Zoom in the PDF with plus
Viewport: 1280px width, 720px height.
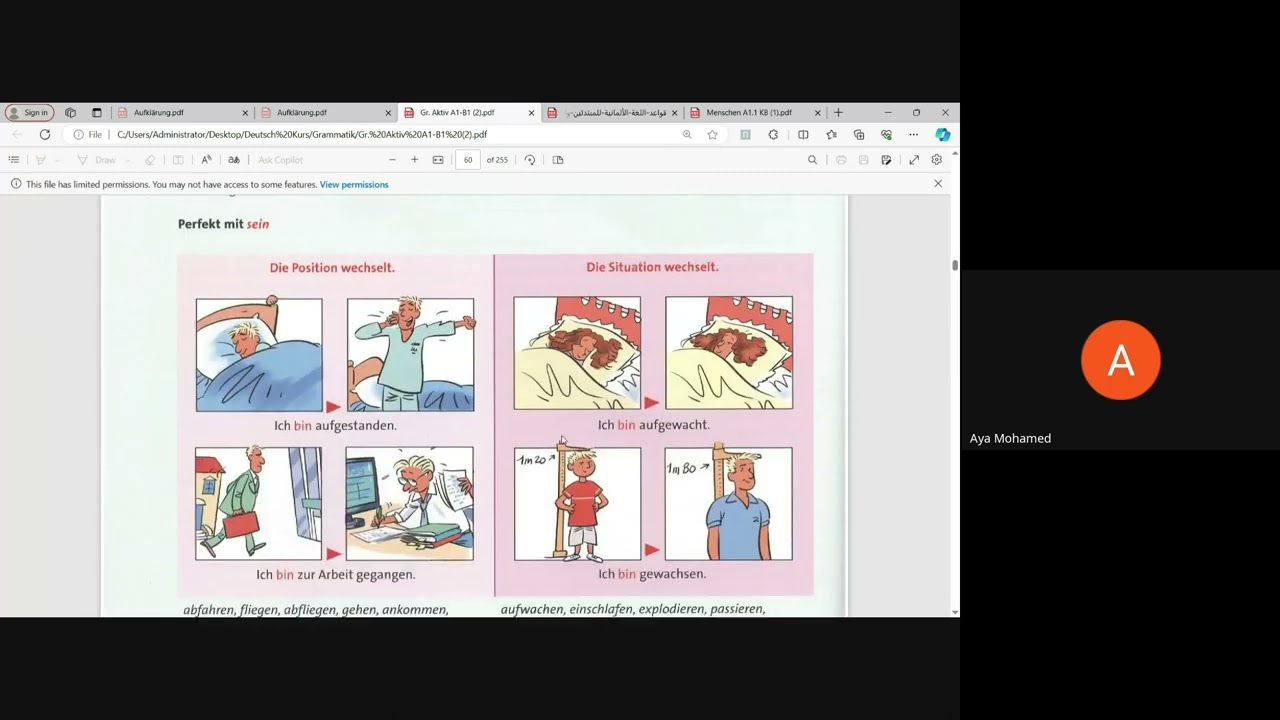(x=415, y=160)
